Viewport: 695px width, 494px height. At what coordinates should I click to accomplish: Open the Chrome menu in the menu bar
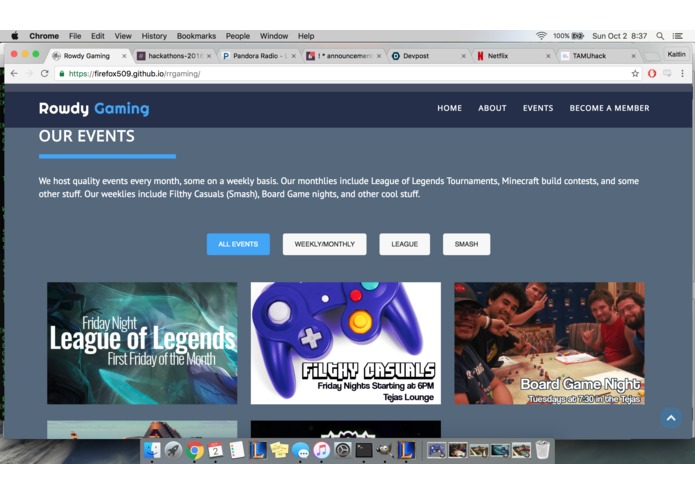44,36
